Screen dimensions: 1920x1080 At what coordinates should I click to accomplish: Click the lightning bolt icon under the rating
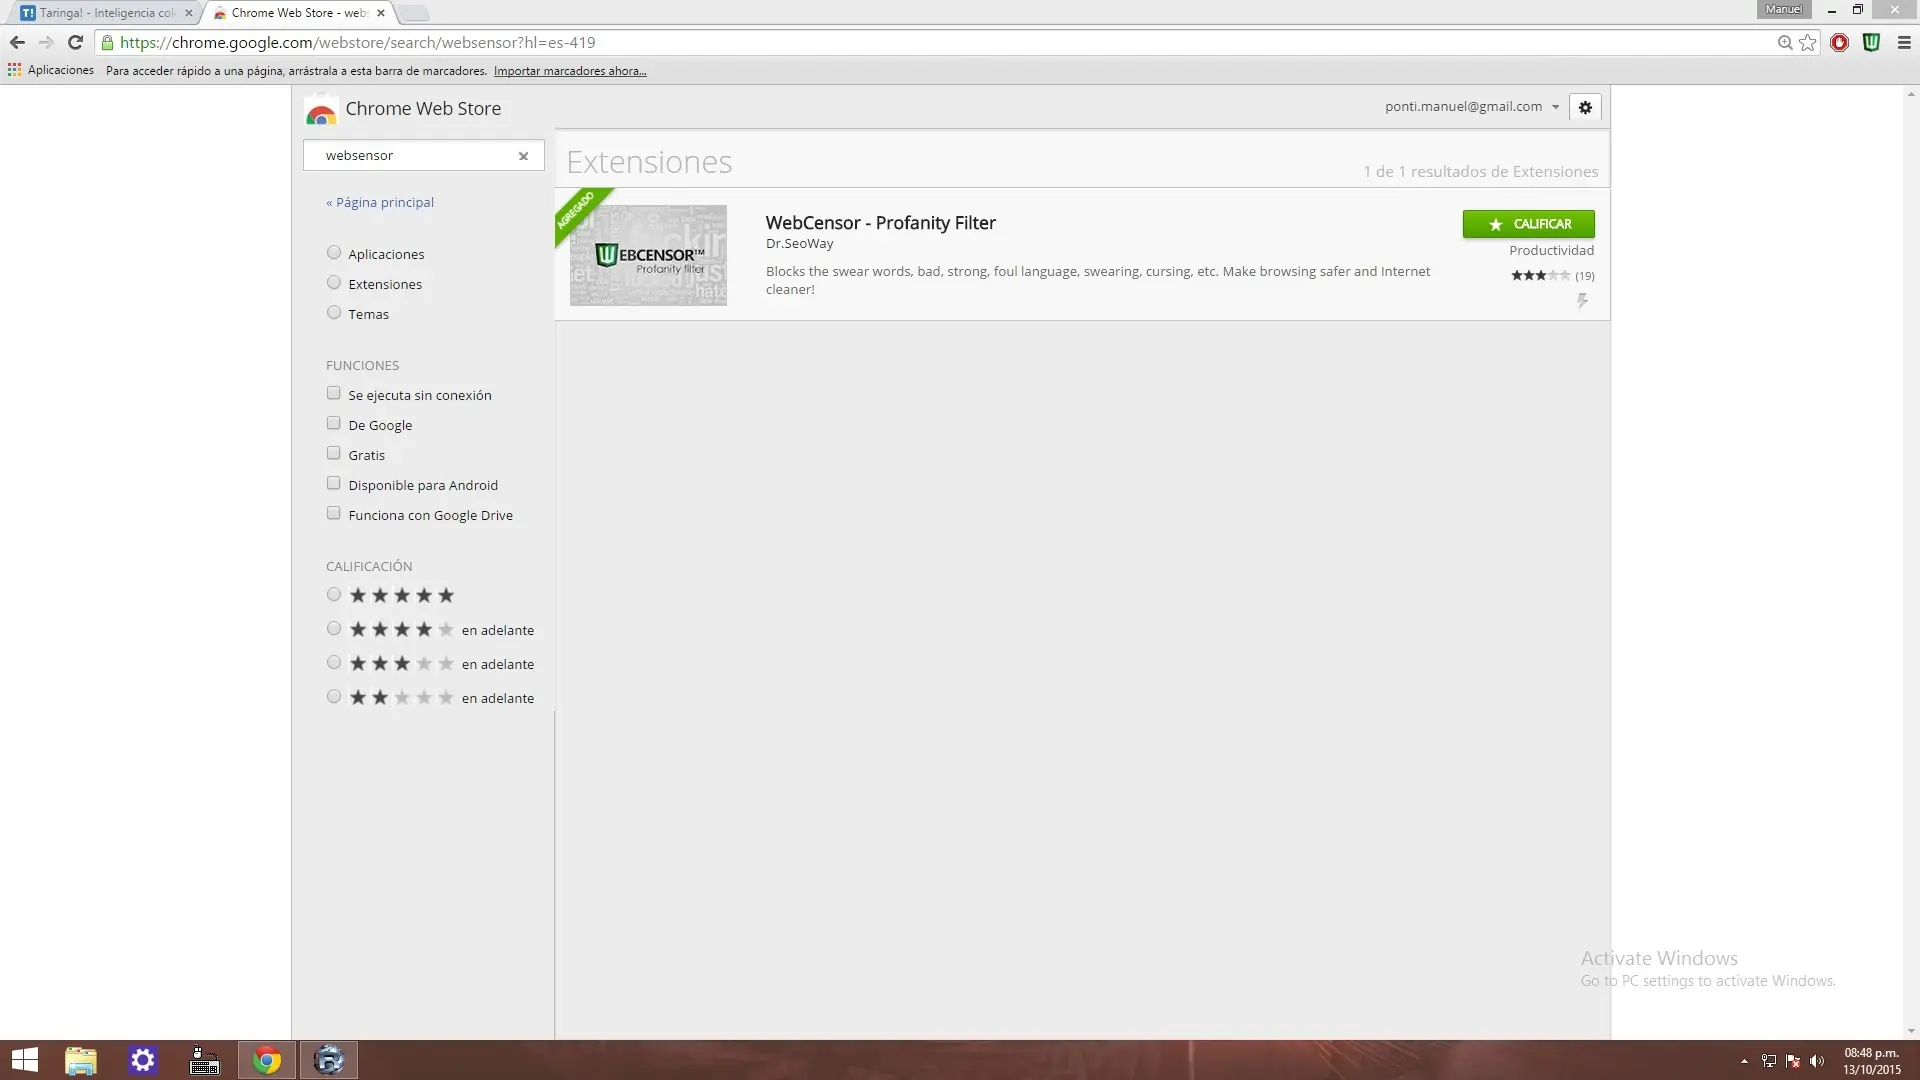(1582, 300)
